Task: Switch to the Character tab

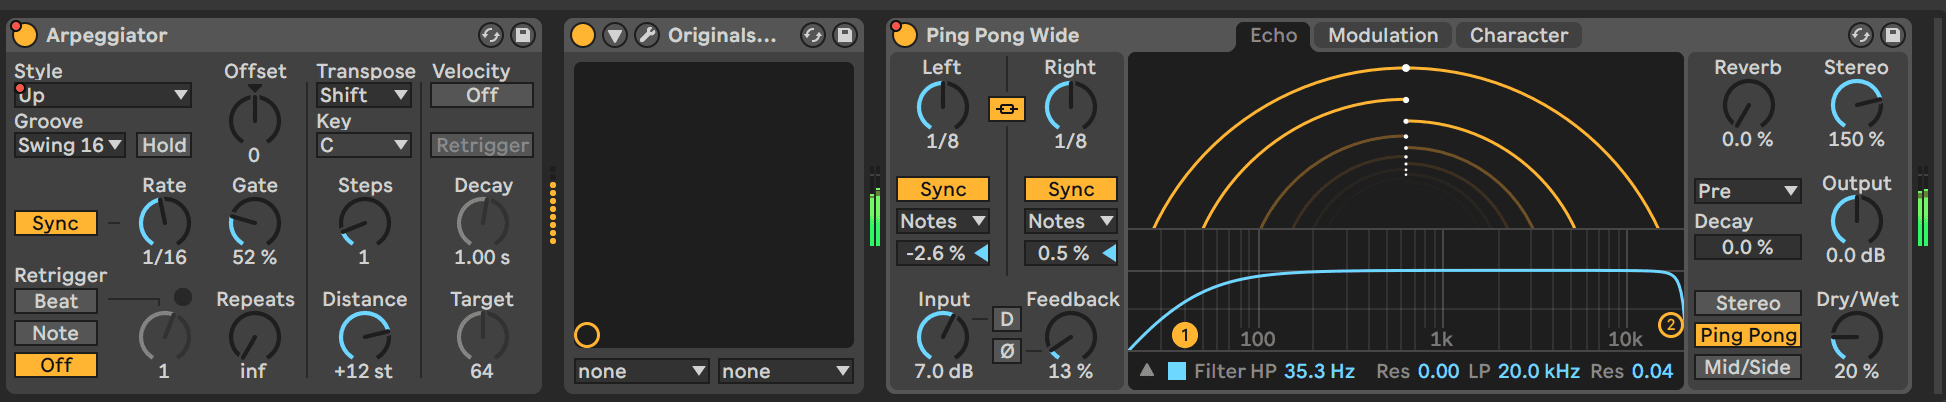Action: click(x=1518, y=35)
